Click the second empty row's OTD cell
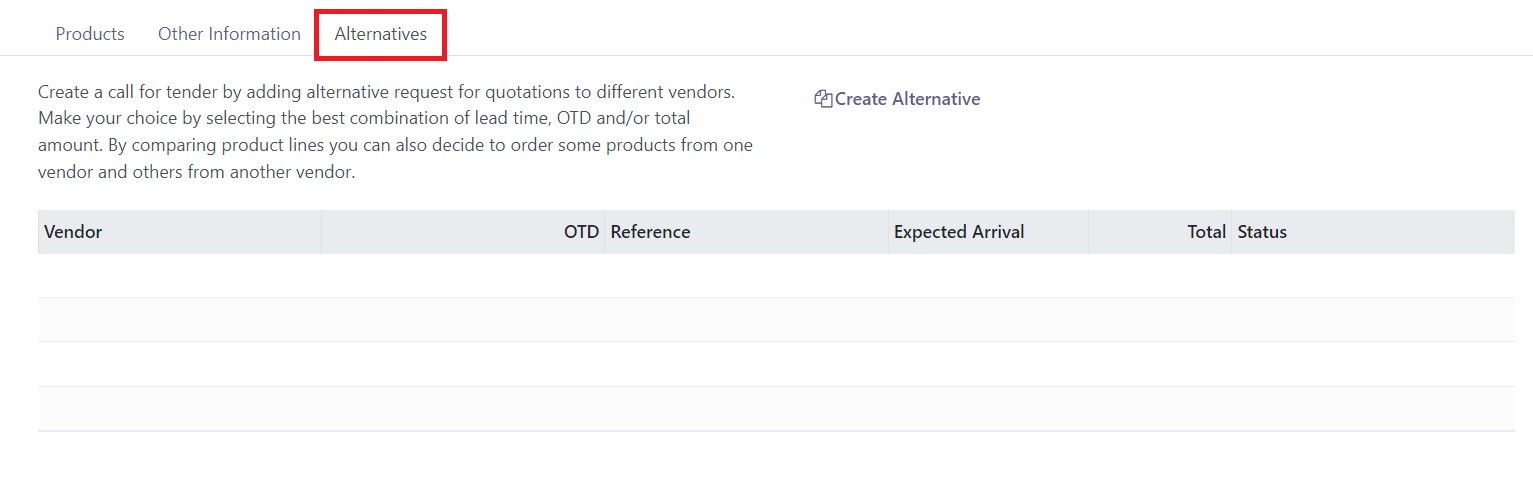 [463, 320]
